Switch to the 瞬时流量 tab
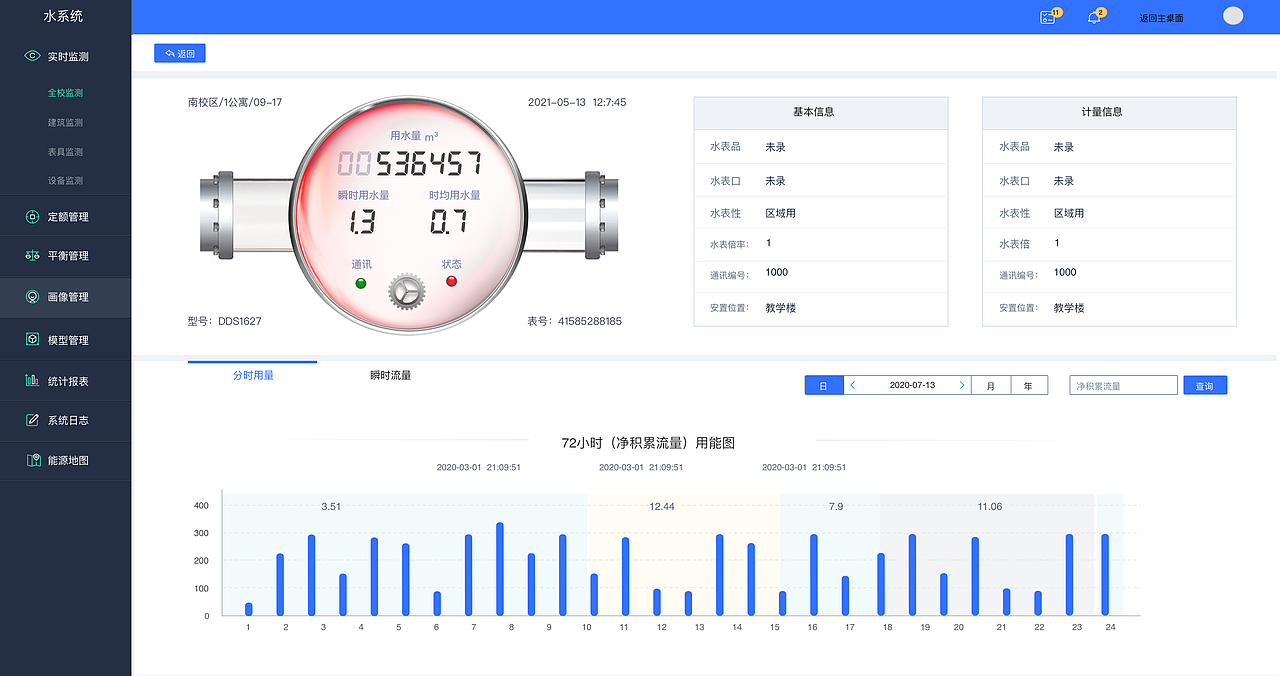 pos(389,374)
